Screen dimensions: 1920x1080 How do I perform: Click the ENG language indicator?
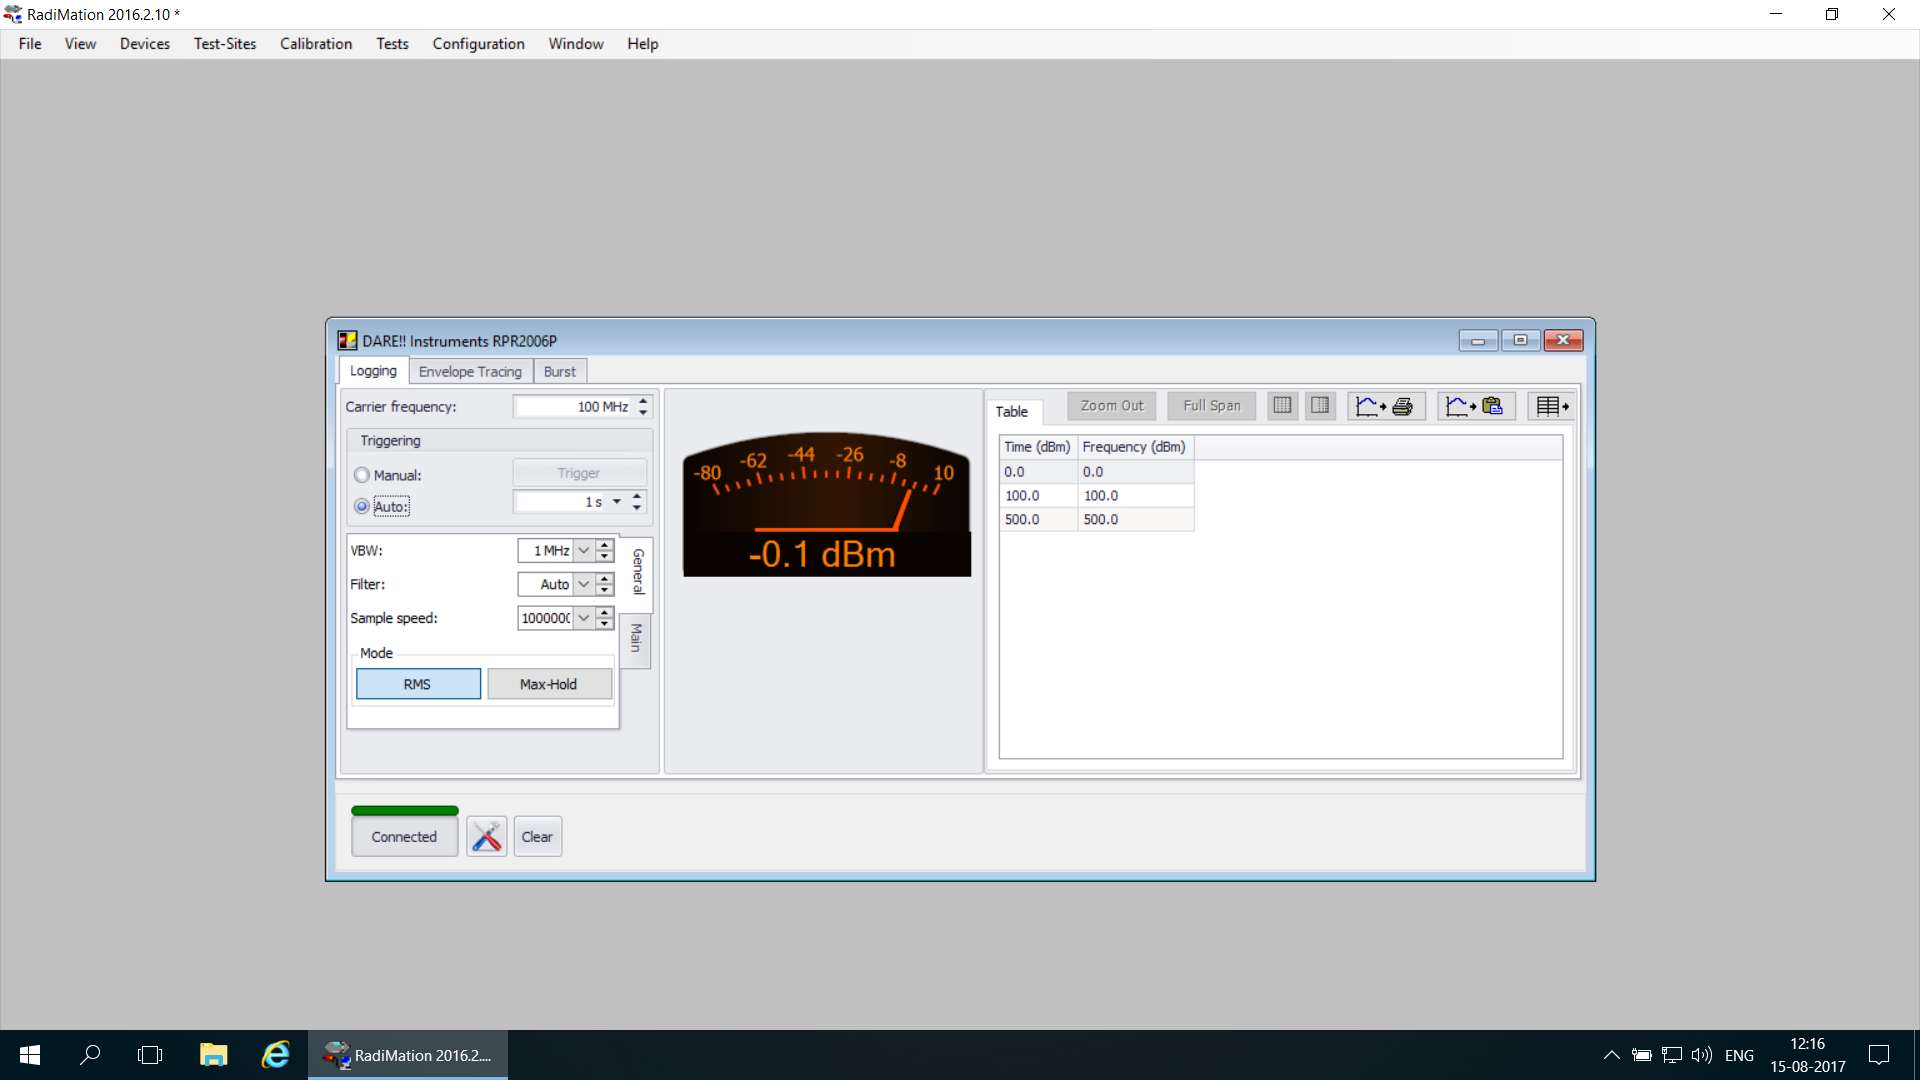(x=1740, y=1055)
